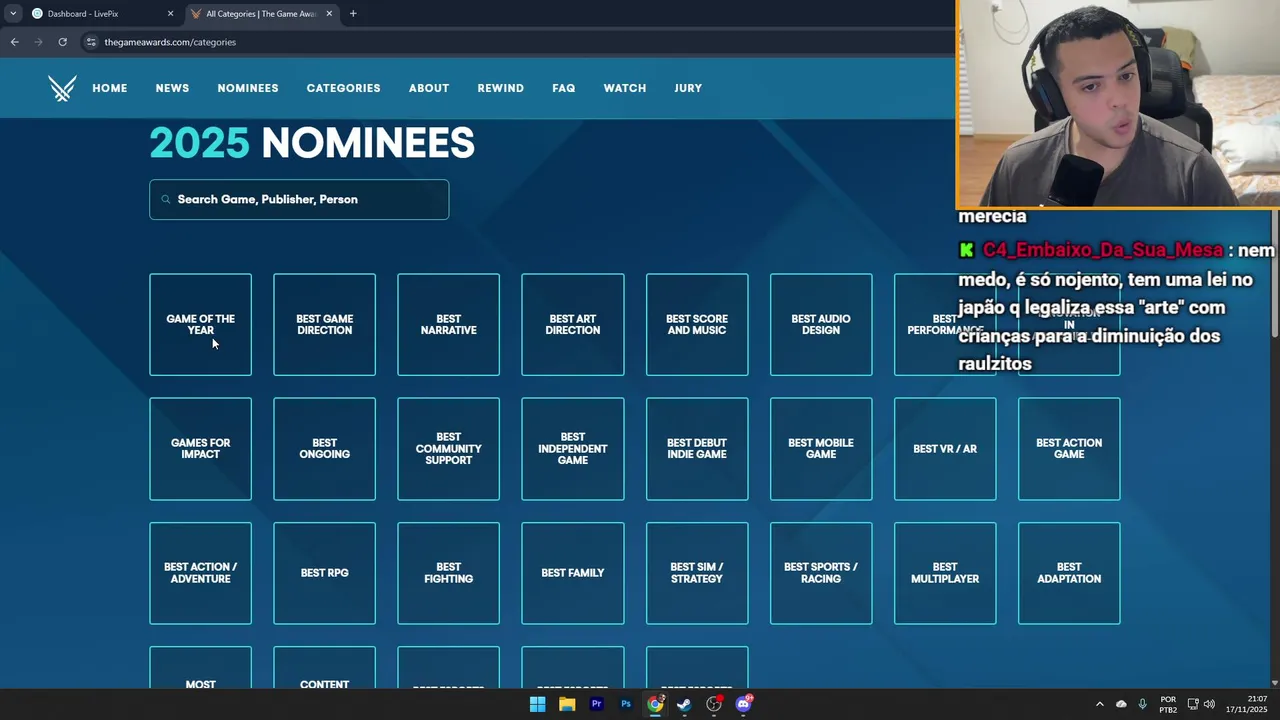Open the Best Adaptation category card

click(1069, 573)
